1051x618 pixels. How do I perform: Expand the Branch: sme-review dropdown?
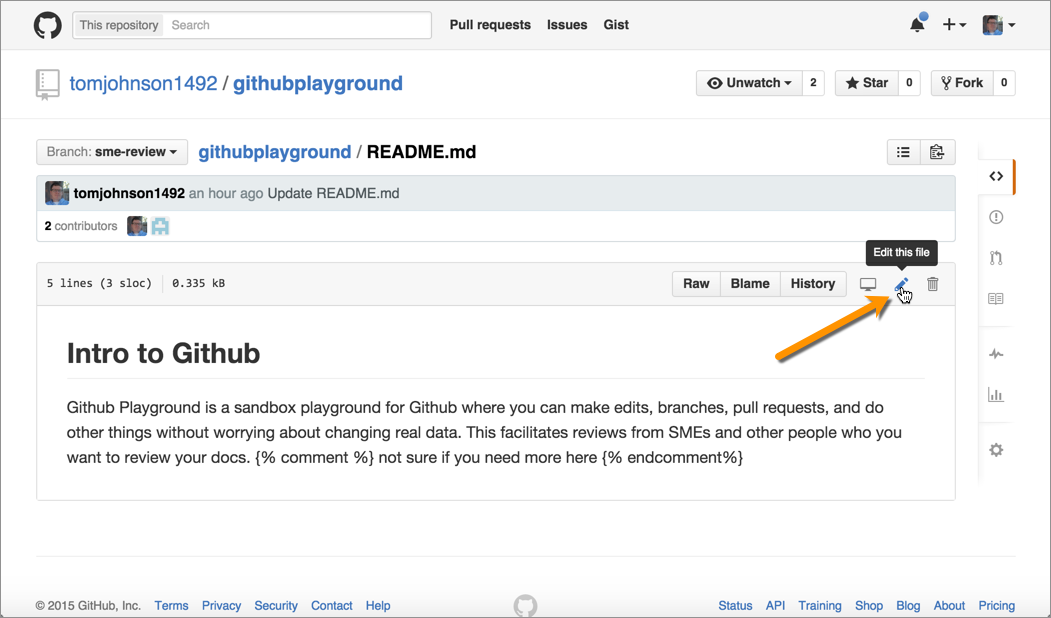pos(112,152)
